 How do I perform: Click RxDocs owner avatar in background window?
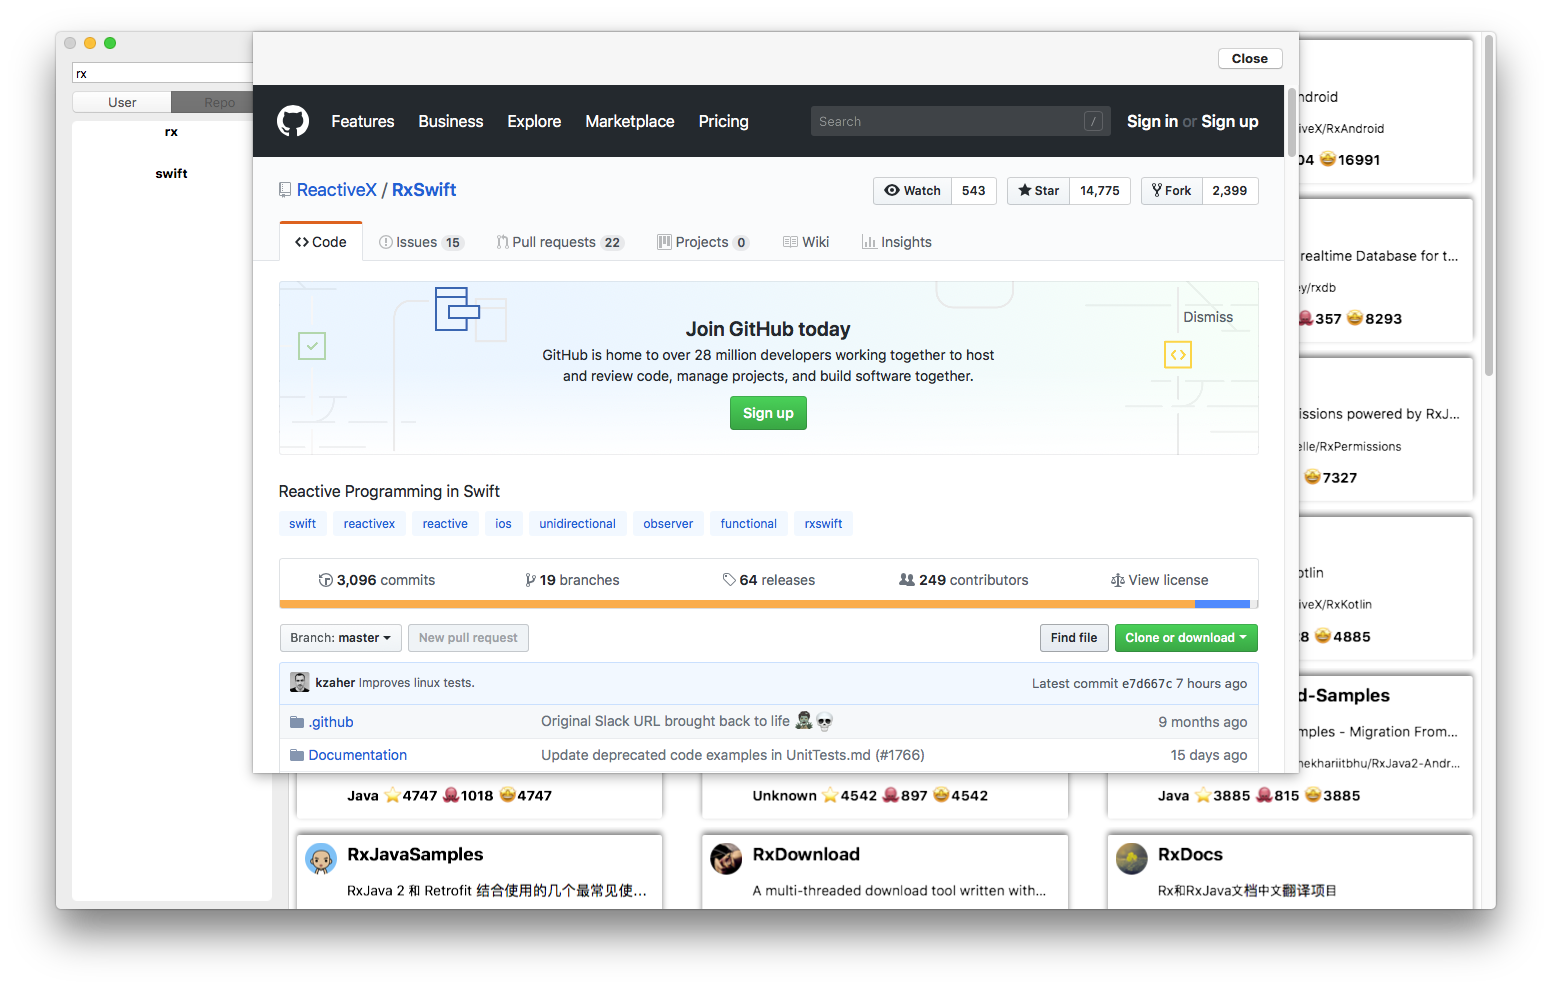1132,859
